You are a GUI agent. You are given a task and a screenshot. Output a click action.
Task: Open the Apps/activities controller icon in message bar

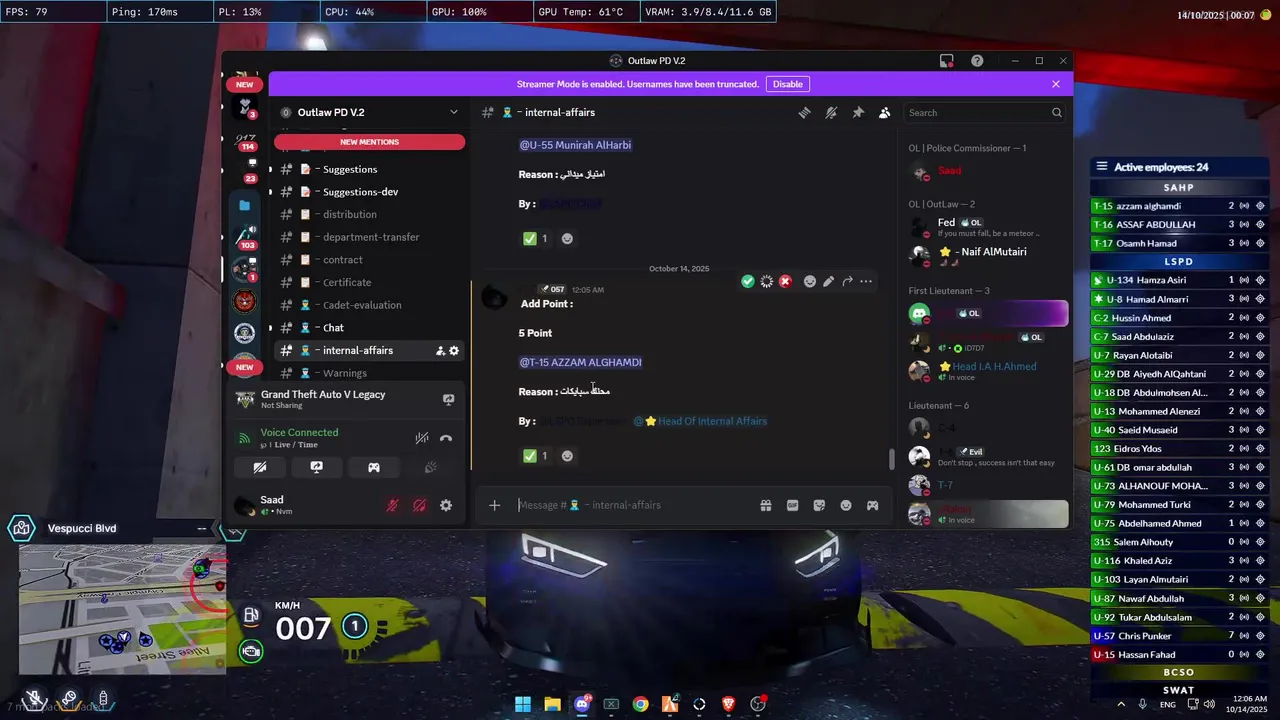click(872, 505)
